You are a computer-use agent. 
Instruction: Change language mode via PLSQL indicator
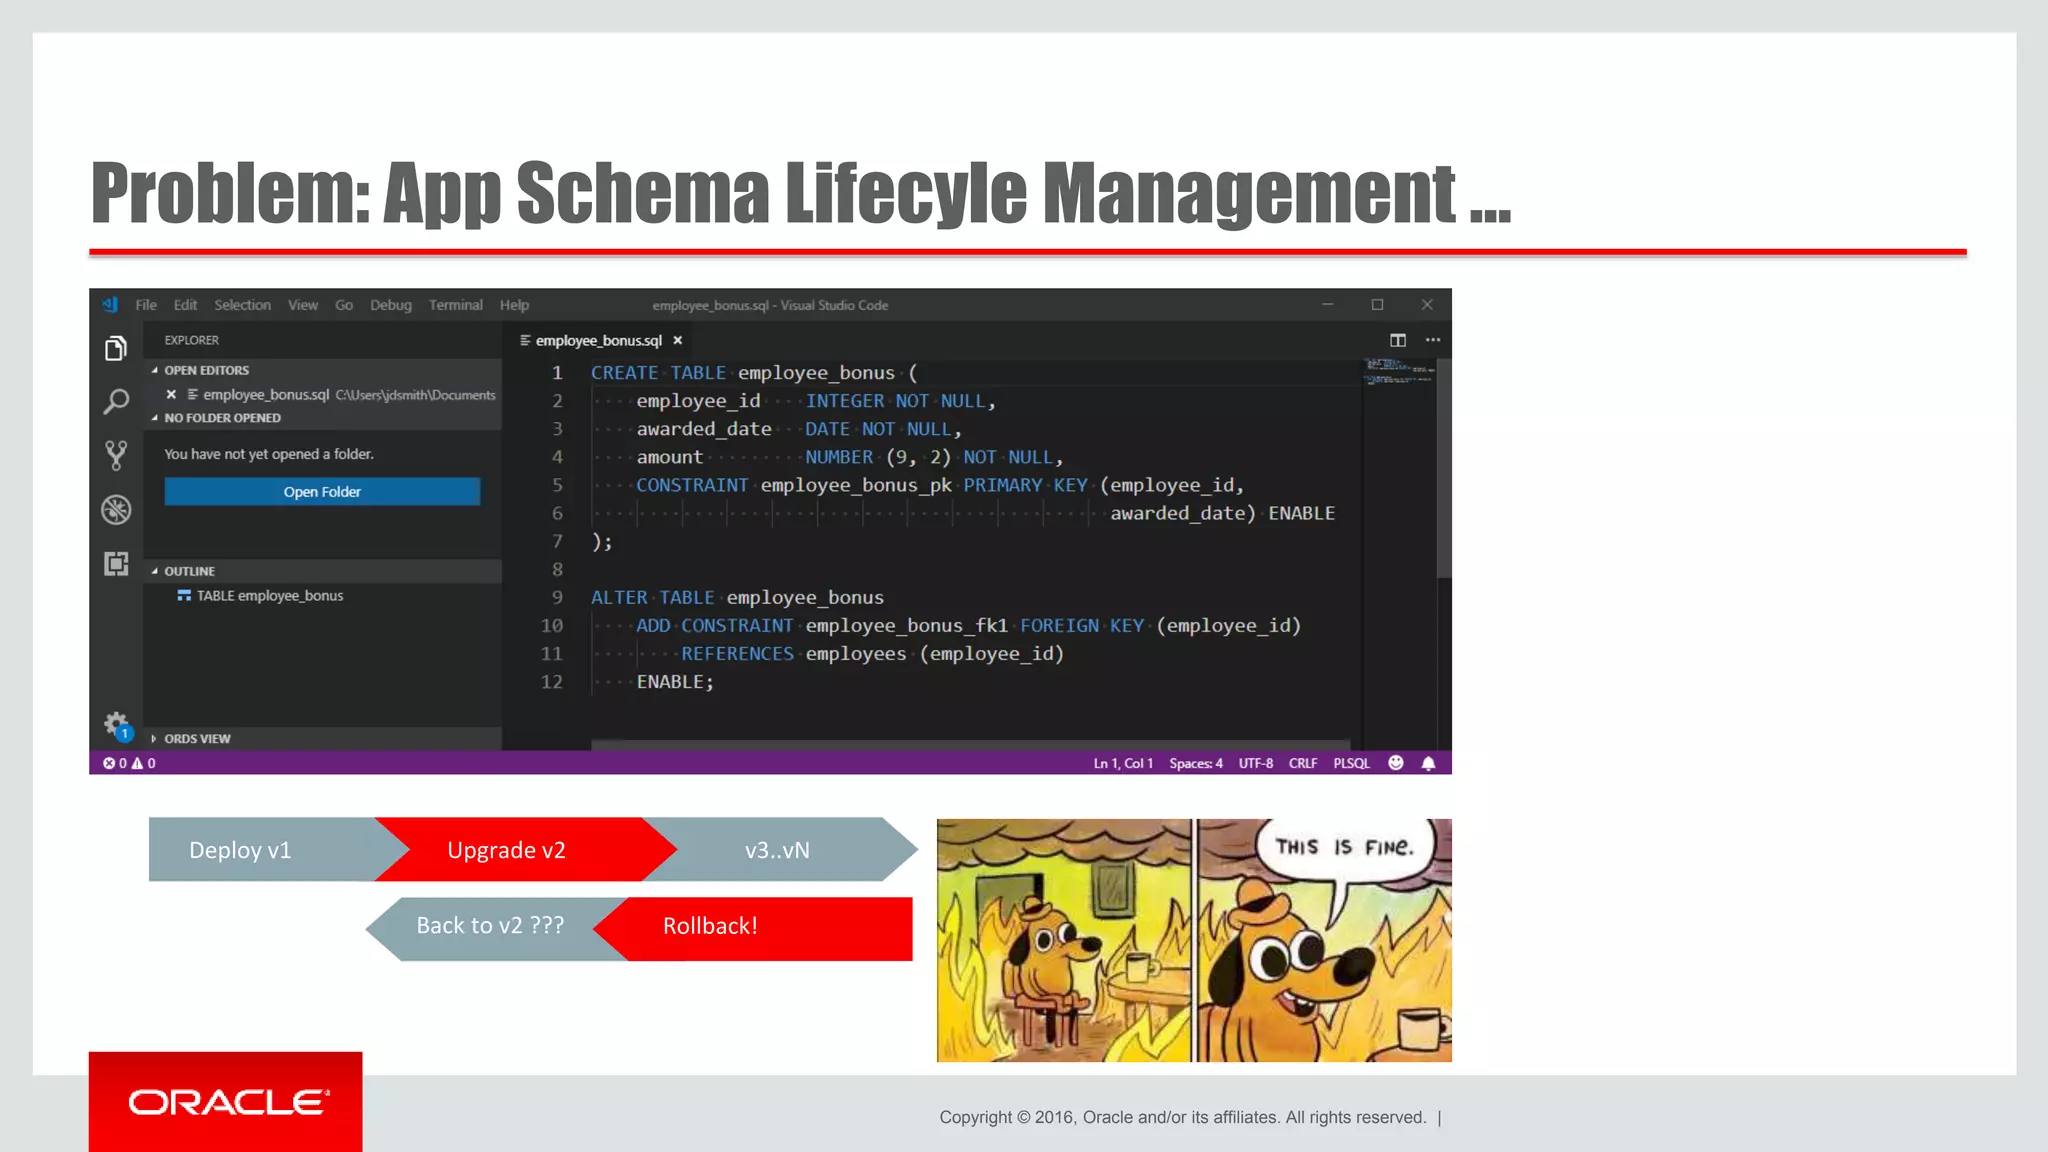1351,763
